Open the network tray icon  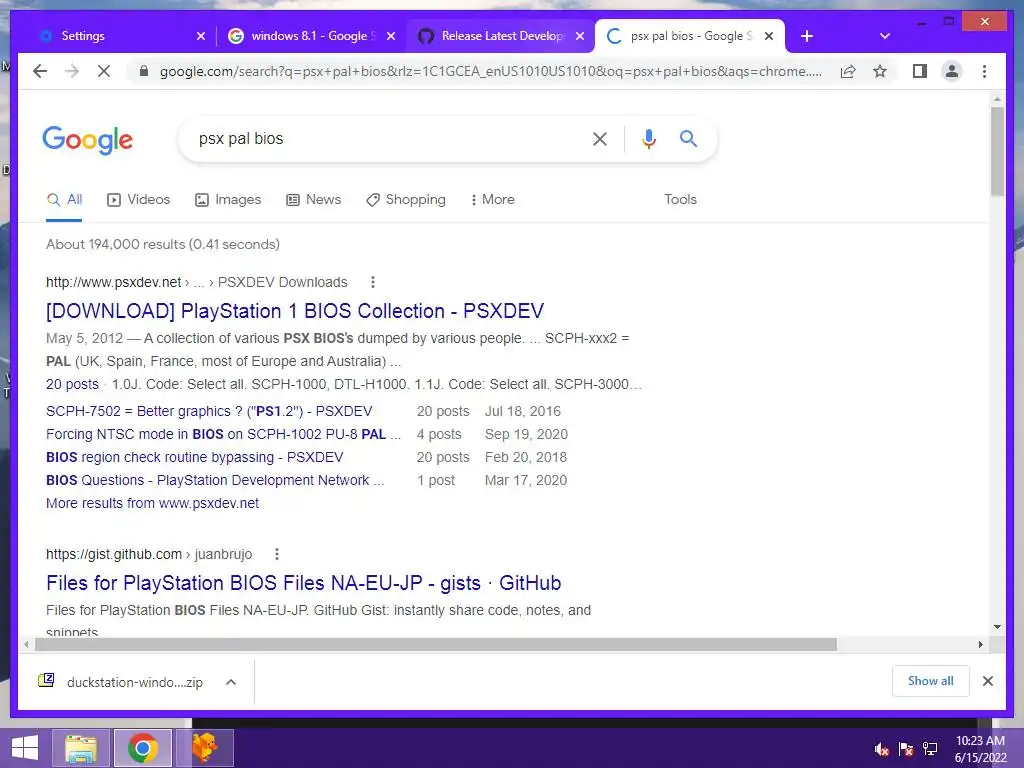(x=930, y=748)
